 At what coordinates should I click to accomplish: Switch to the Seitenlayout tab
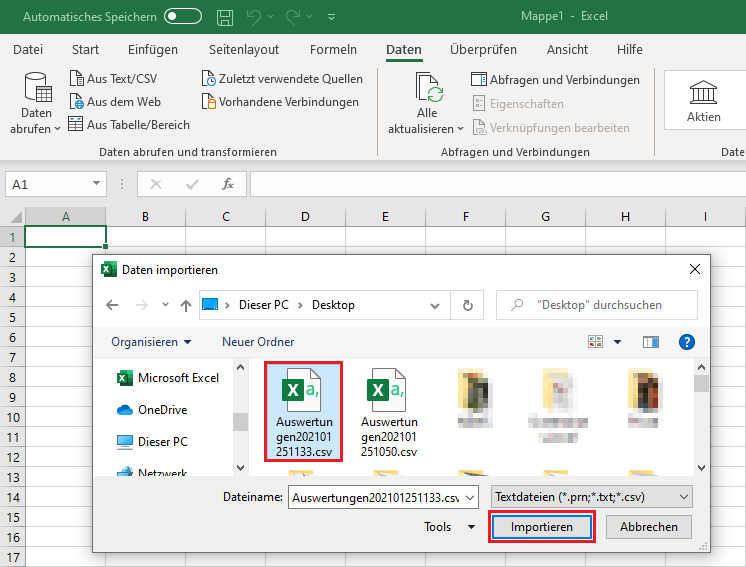(244, 49)
